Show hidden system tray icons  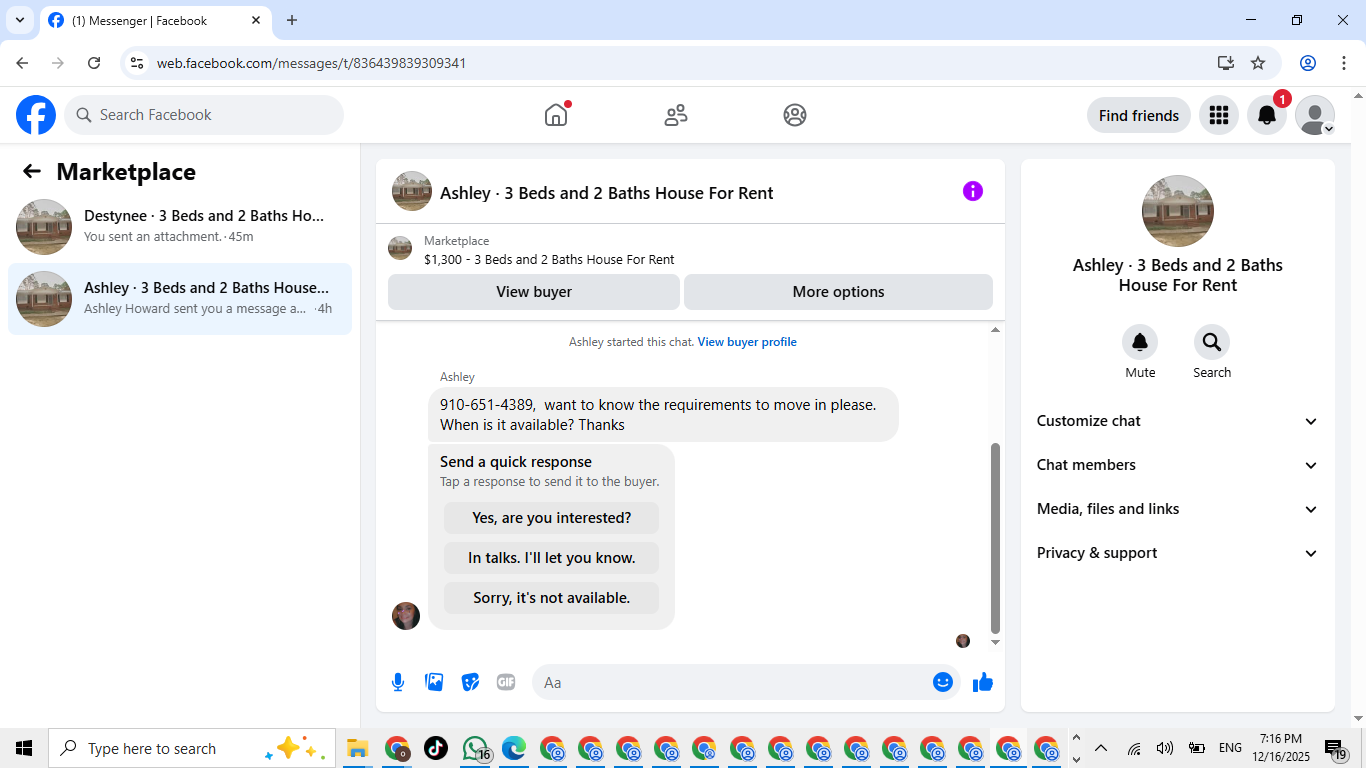(x=1101, y=748)
